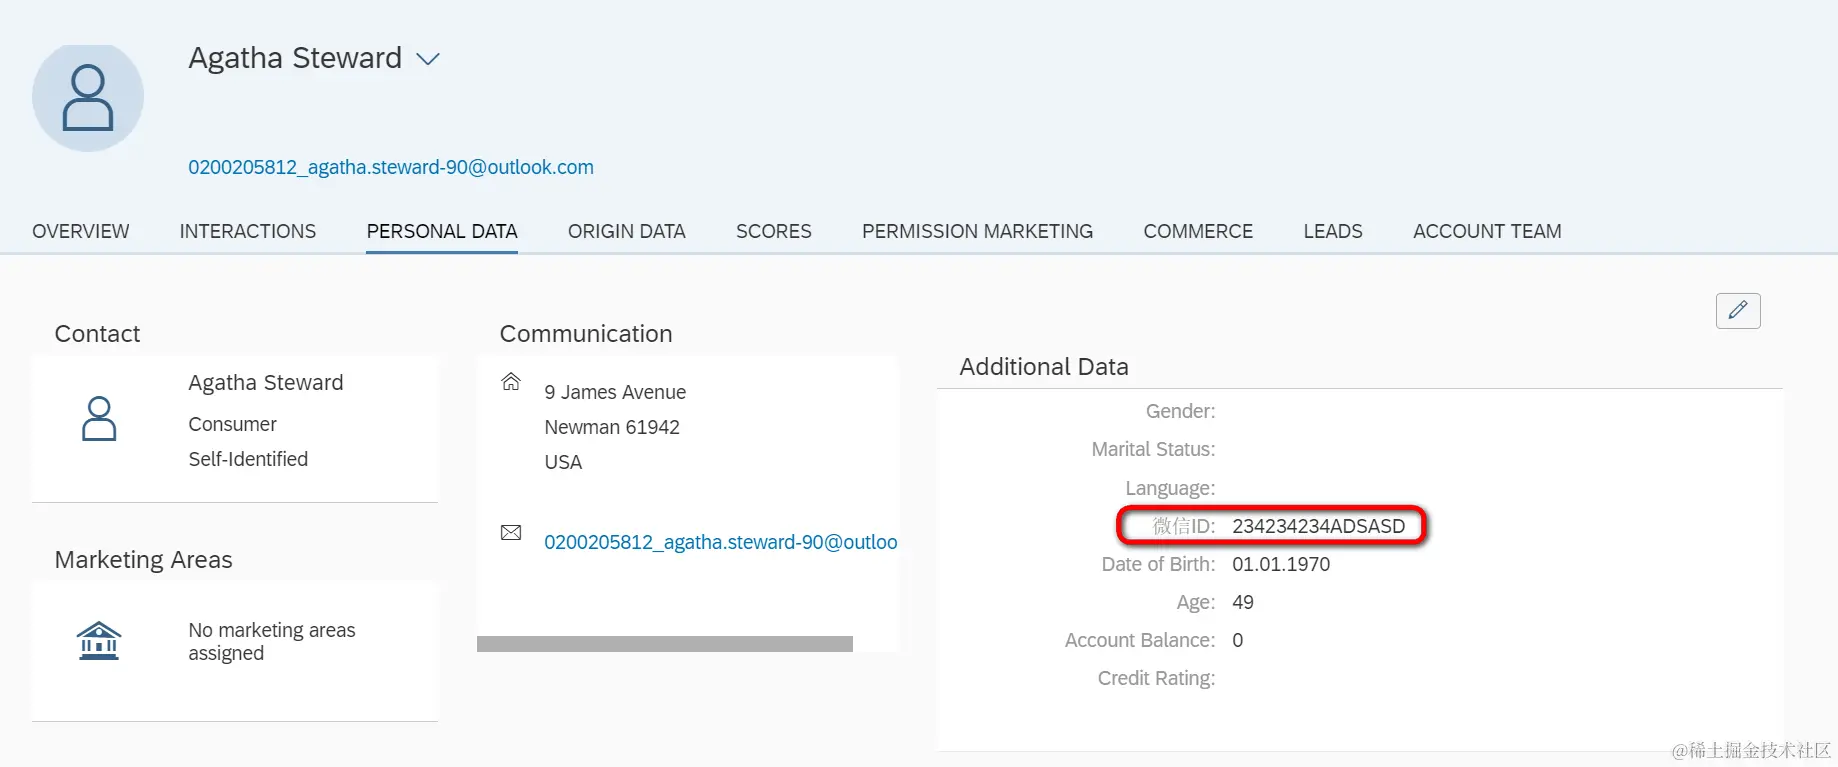
Task: Click the Date of Birth label
Action: click(x=1158, y=564)
